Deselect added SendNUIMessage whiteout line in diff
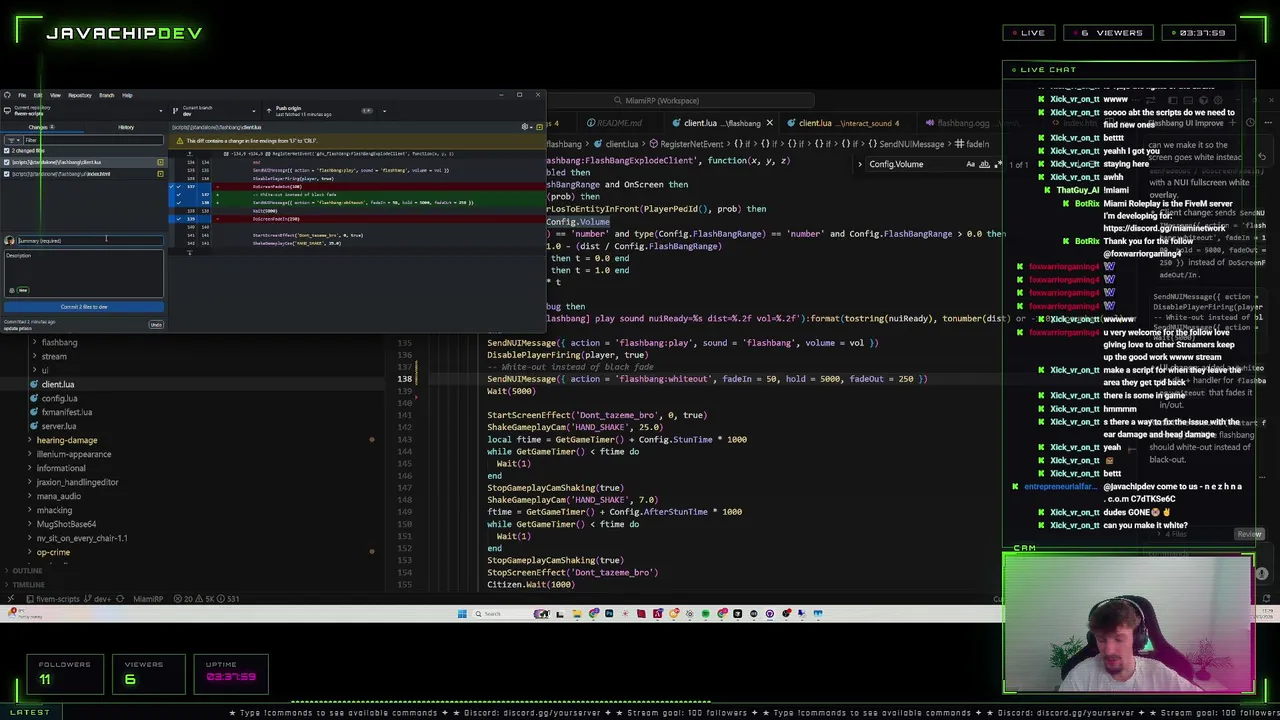The image size is (1280, 720). coord(180,203)
